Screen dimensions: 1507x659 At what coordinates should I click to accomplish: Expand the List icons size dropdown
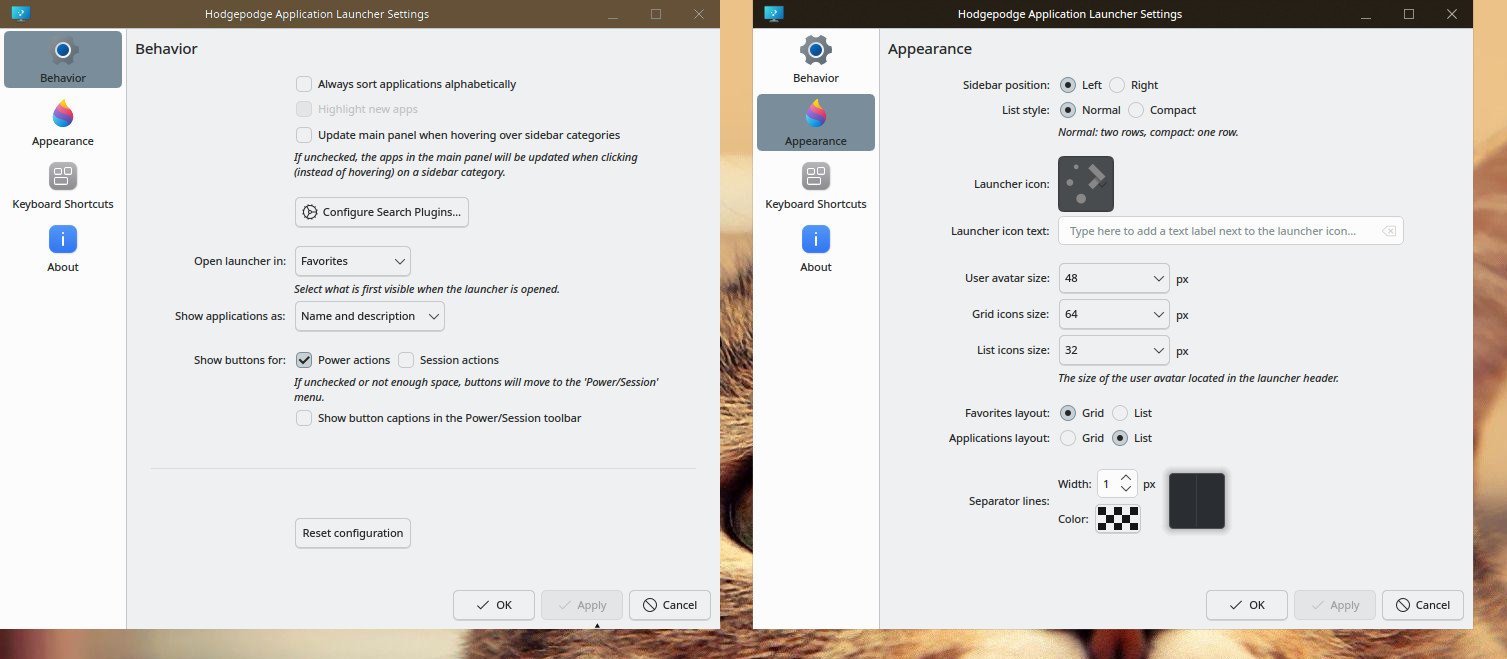coord(1114,350)
